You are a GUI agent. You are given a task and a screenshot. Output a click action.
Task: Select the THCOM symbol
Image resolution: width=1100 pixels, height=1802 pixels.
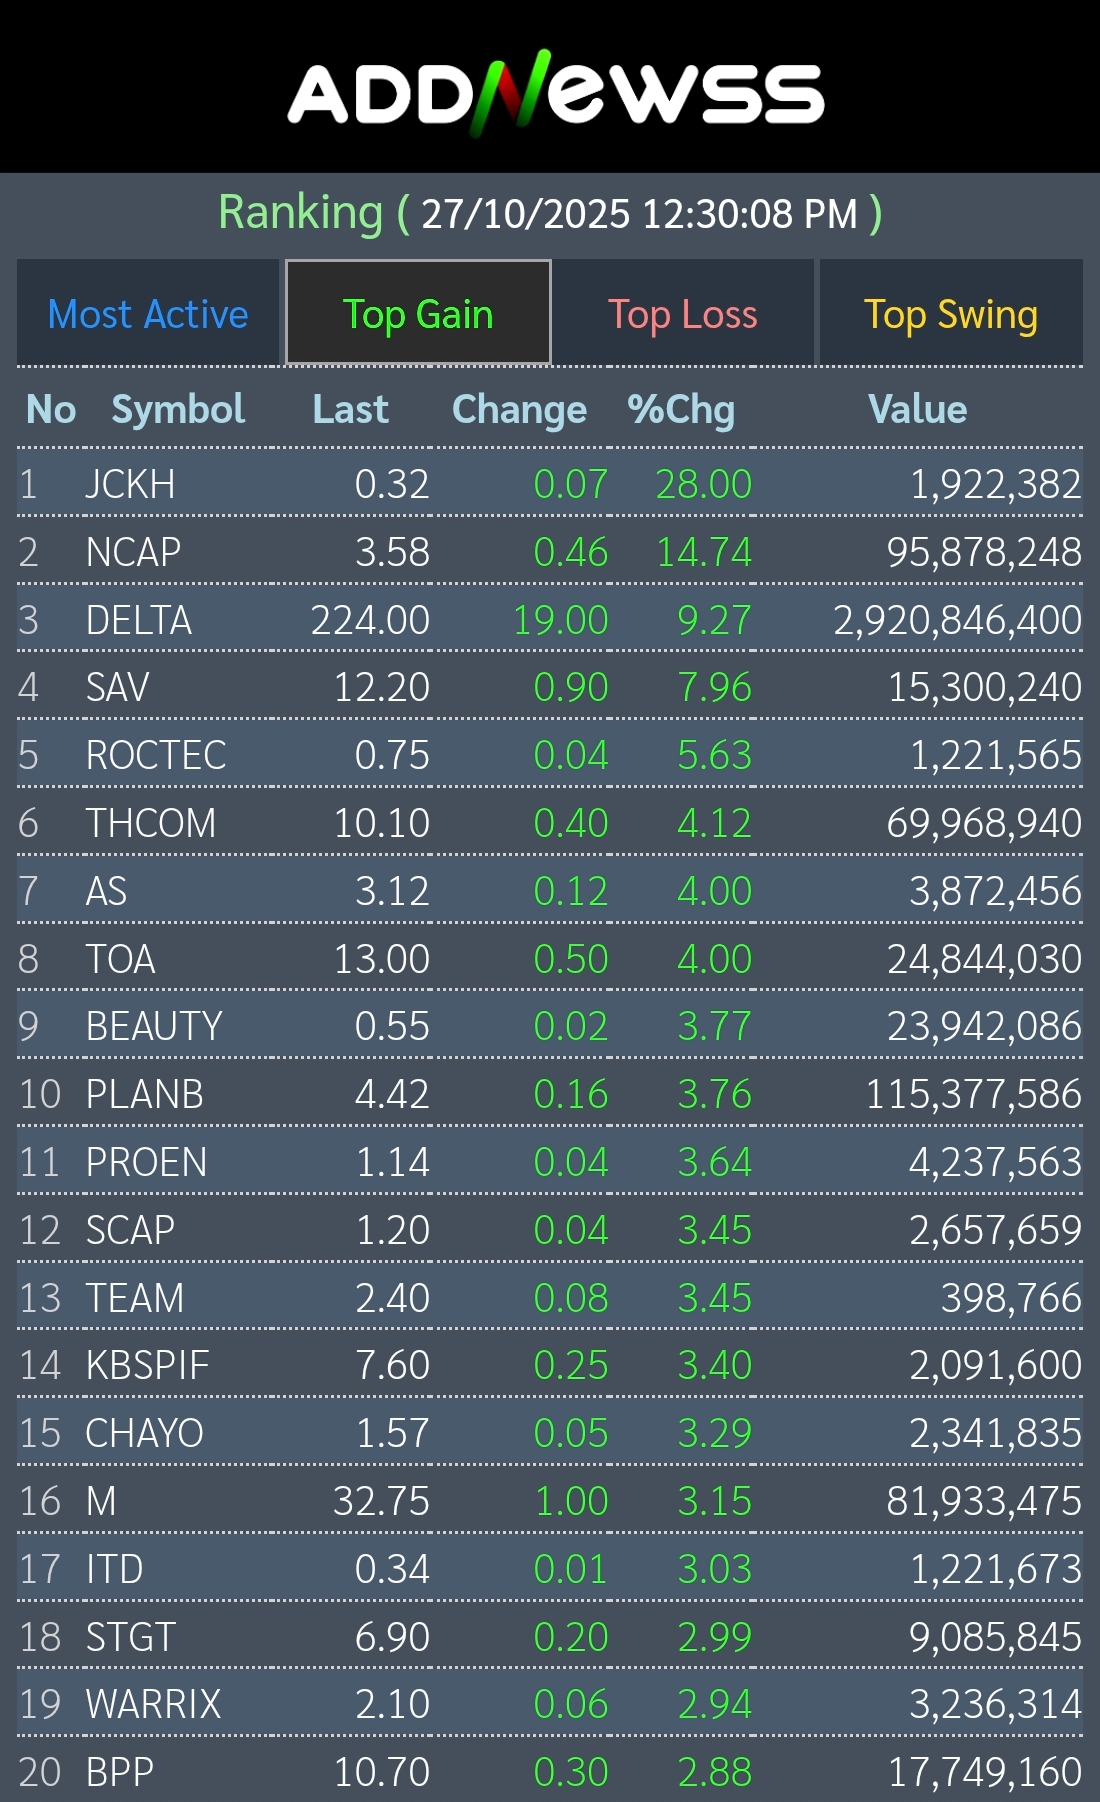pyautogui.click(x=151, y=823)
